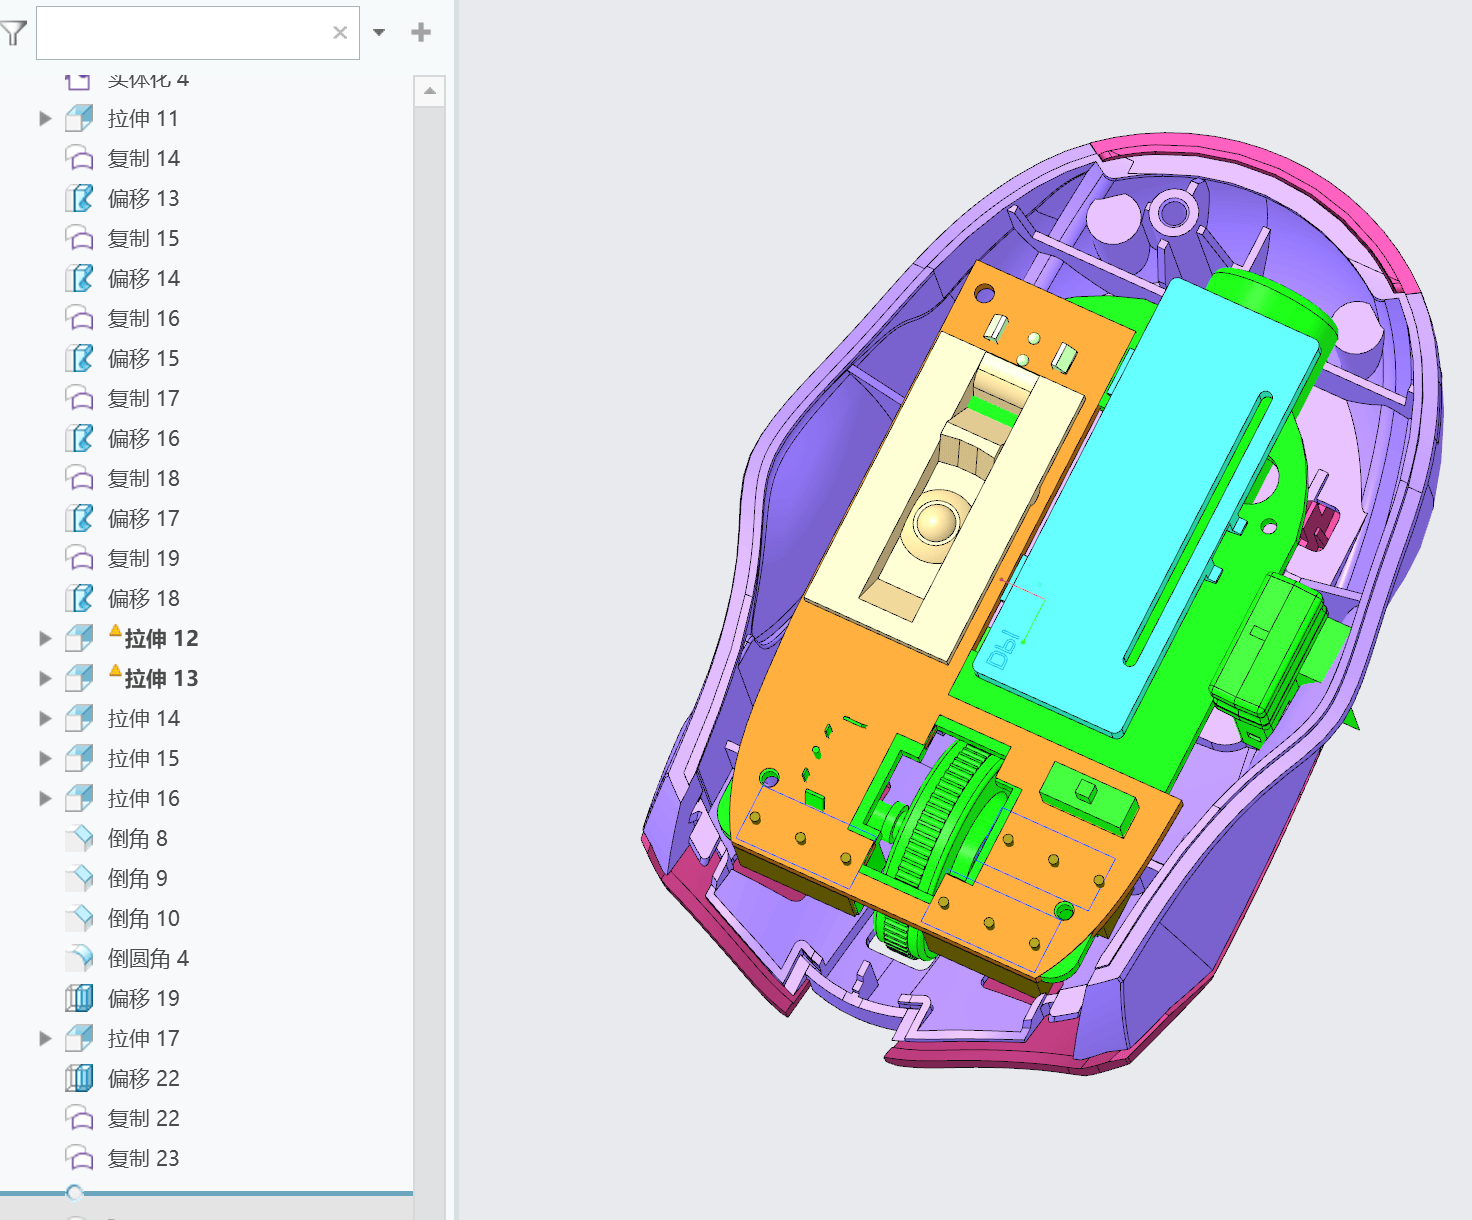1472x1220 pixels.
Task: Select the 偏移 13 offset icon
Action: pos(79,198)
